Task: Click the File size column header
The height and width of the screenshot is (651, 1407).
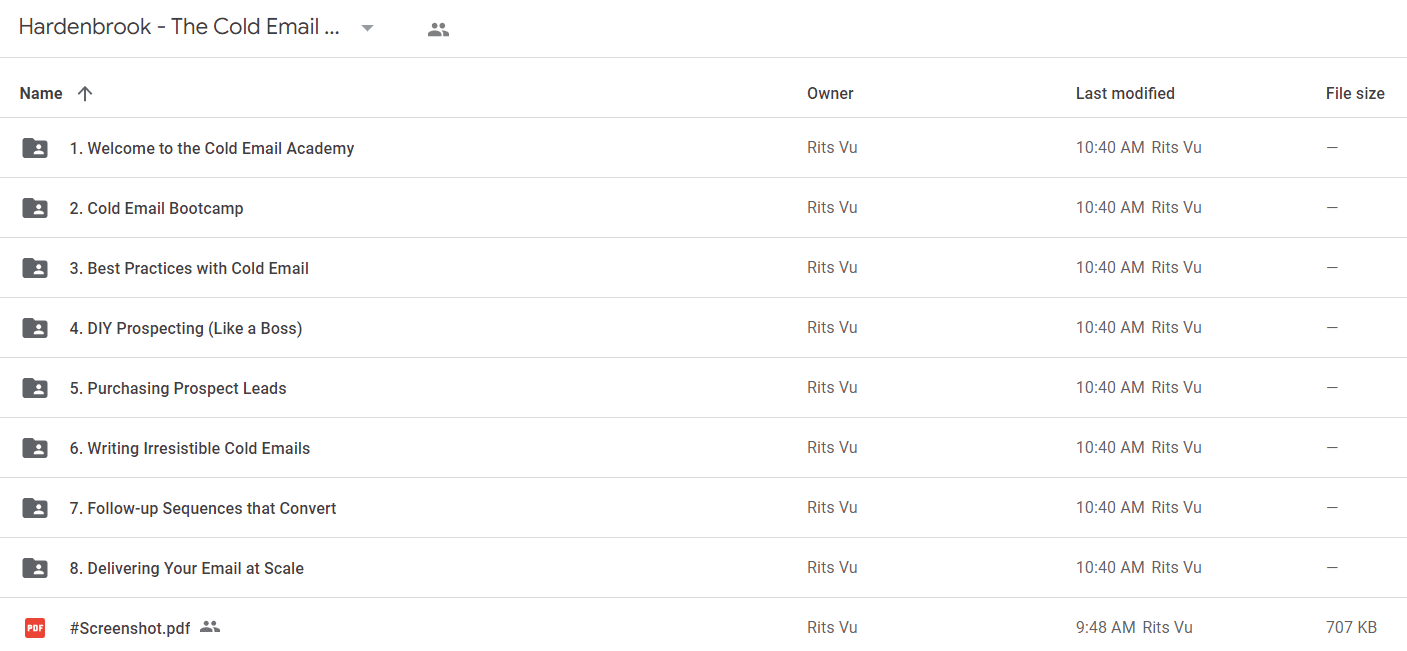Action: tap(1355, 93)
